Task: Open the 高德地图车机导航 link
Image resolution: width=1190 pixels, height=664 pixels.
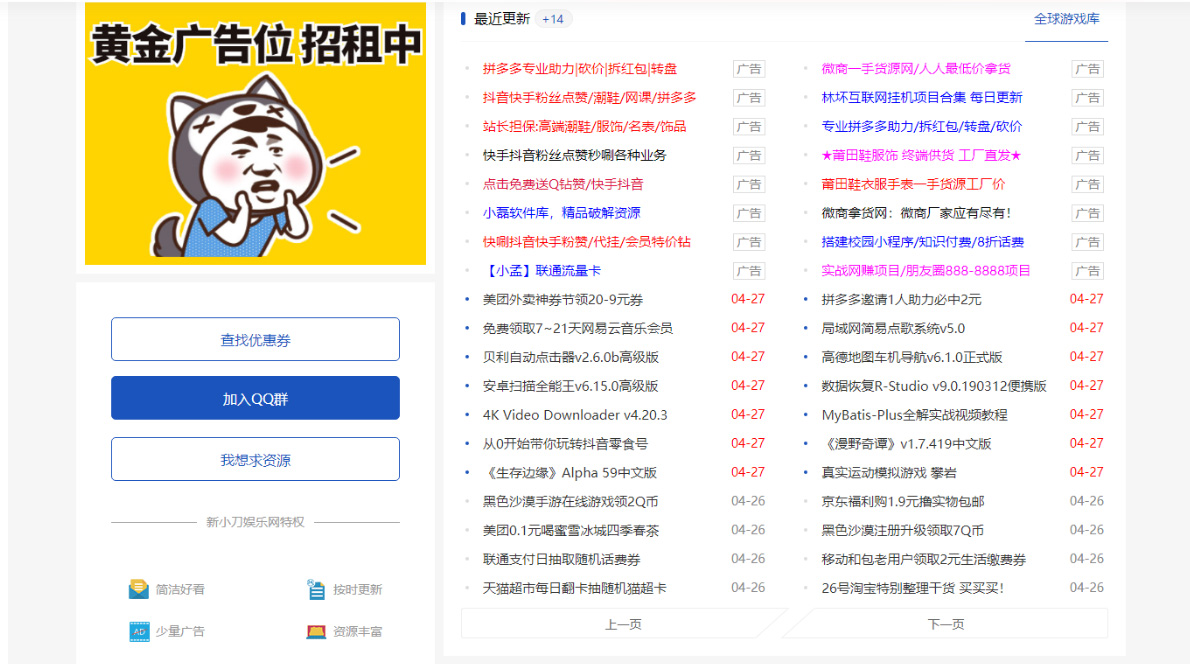Action: point(914,356)
